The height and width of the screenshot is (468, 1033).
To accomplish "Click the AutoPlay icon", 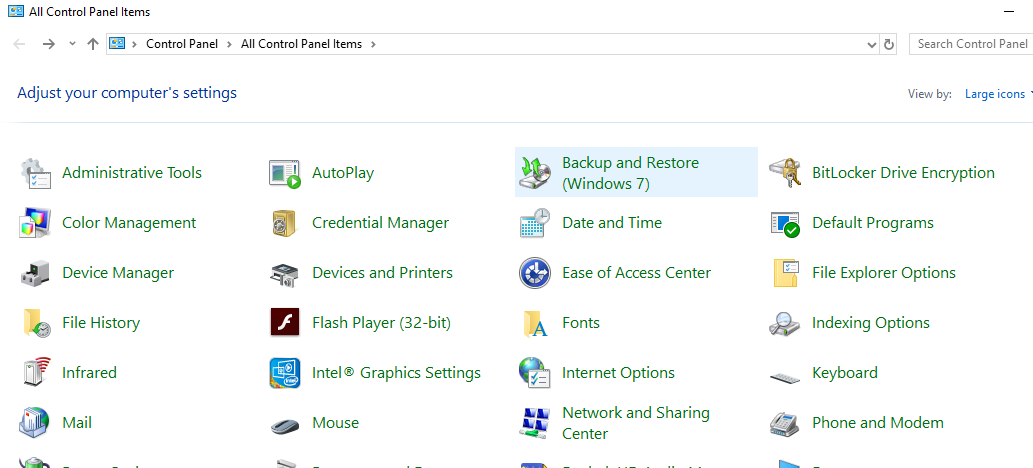I will click(x=285, y=173).
